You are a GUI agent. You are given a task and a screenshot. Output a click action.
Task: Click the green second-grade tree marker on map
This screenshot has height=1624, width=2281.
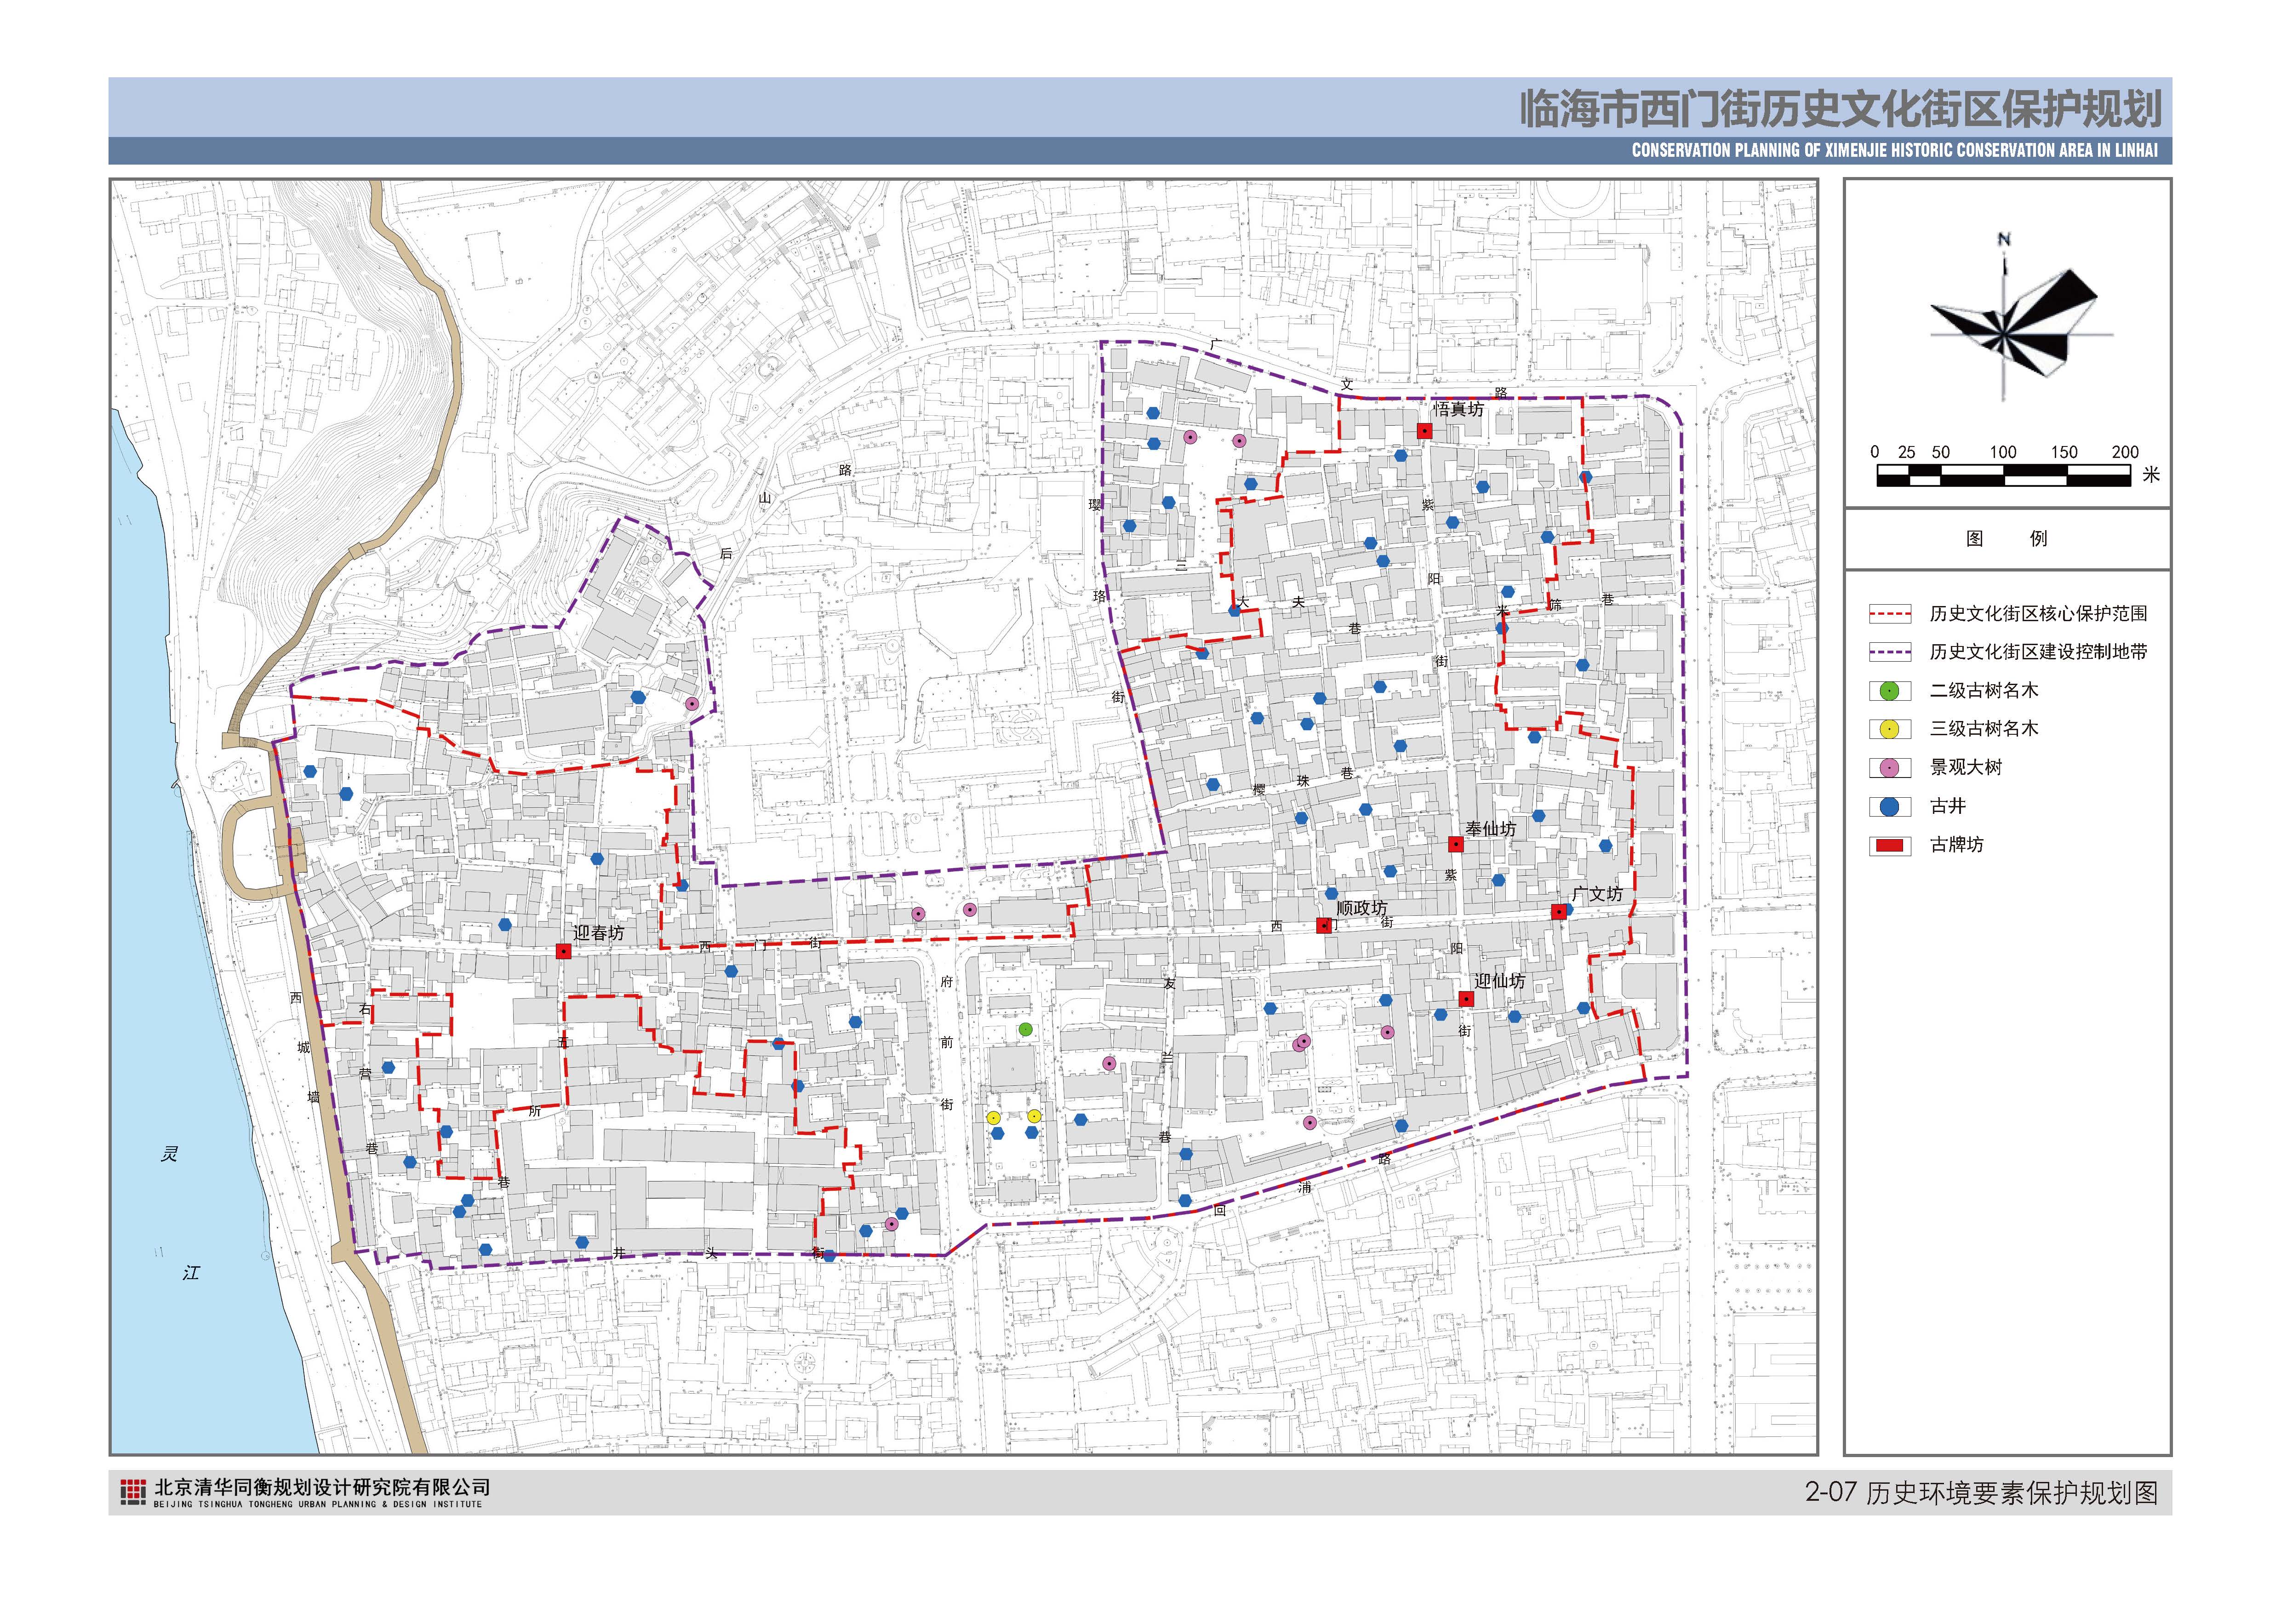(x=1025, y=1029)
